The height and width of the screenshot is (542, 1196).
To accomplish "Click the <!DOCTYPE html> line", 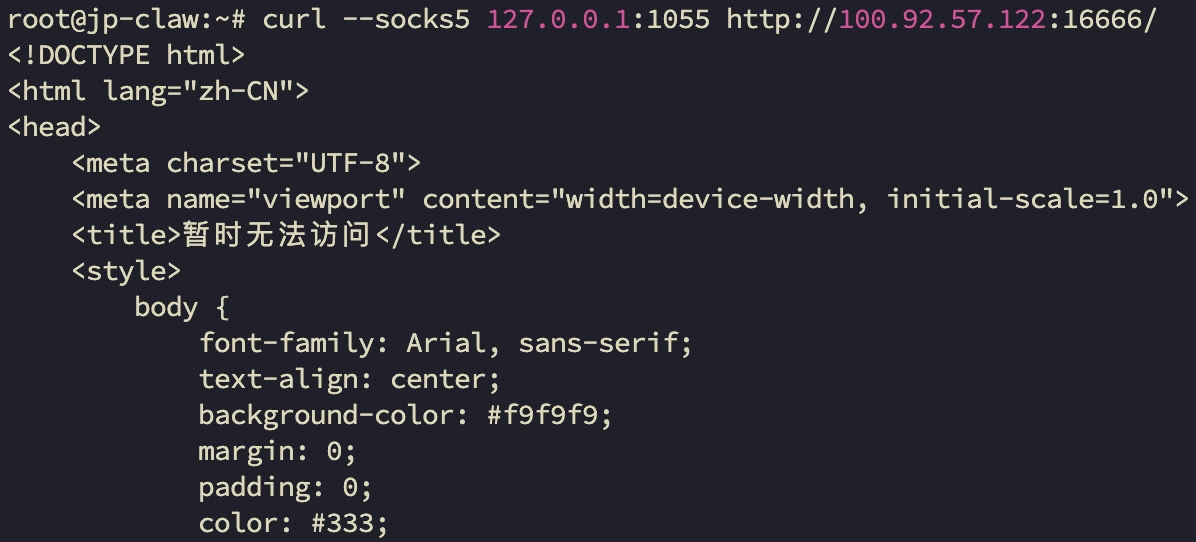I will point(126,55).
